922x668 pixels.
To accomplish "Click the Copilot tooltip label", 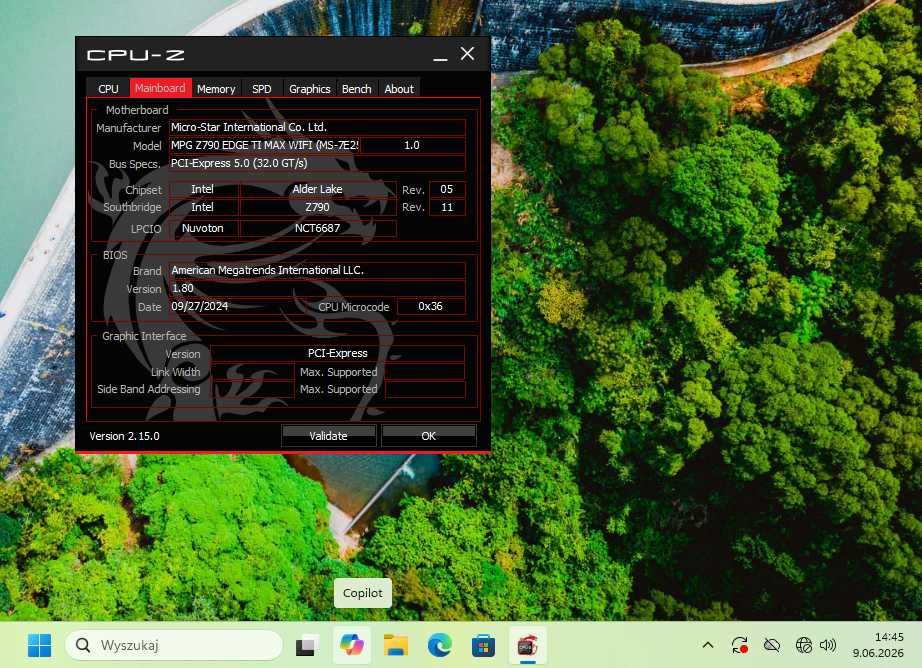I will 363,593.
